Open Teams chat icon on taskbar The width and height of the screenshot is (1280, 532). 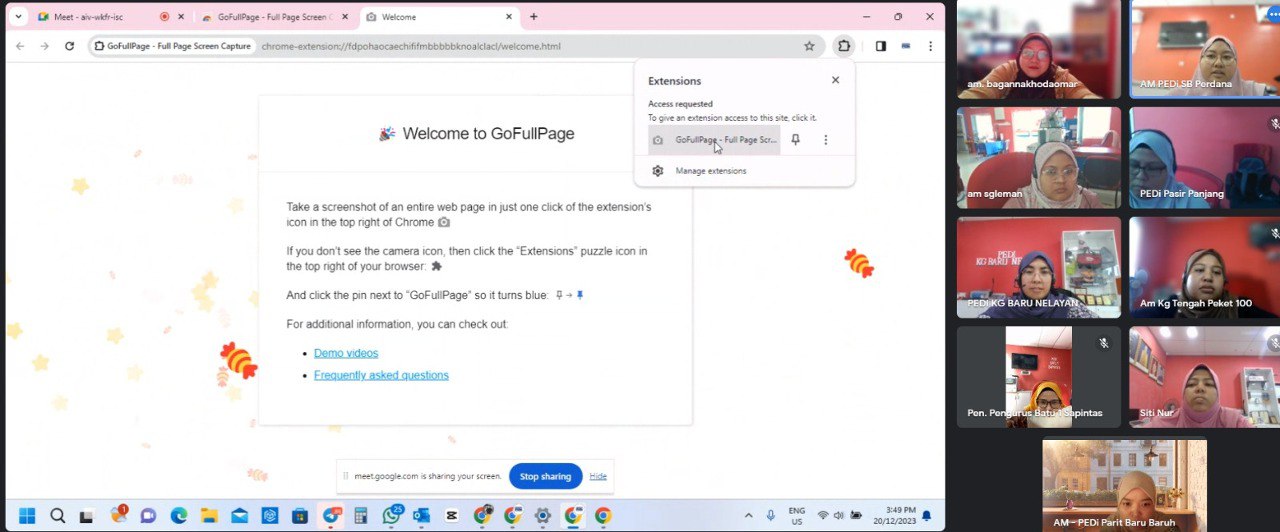click(148, 516)
